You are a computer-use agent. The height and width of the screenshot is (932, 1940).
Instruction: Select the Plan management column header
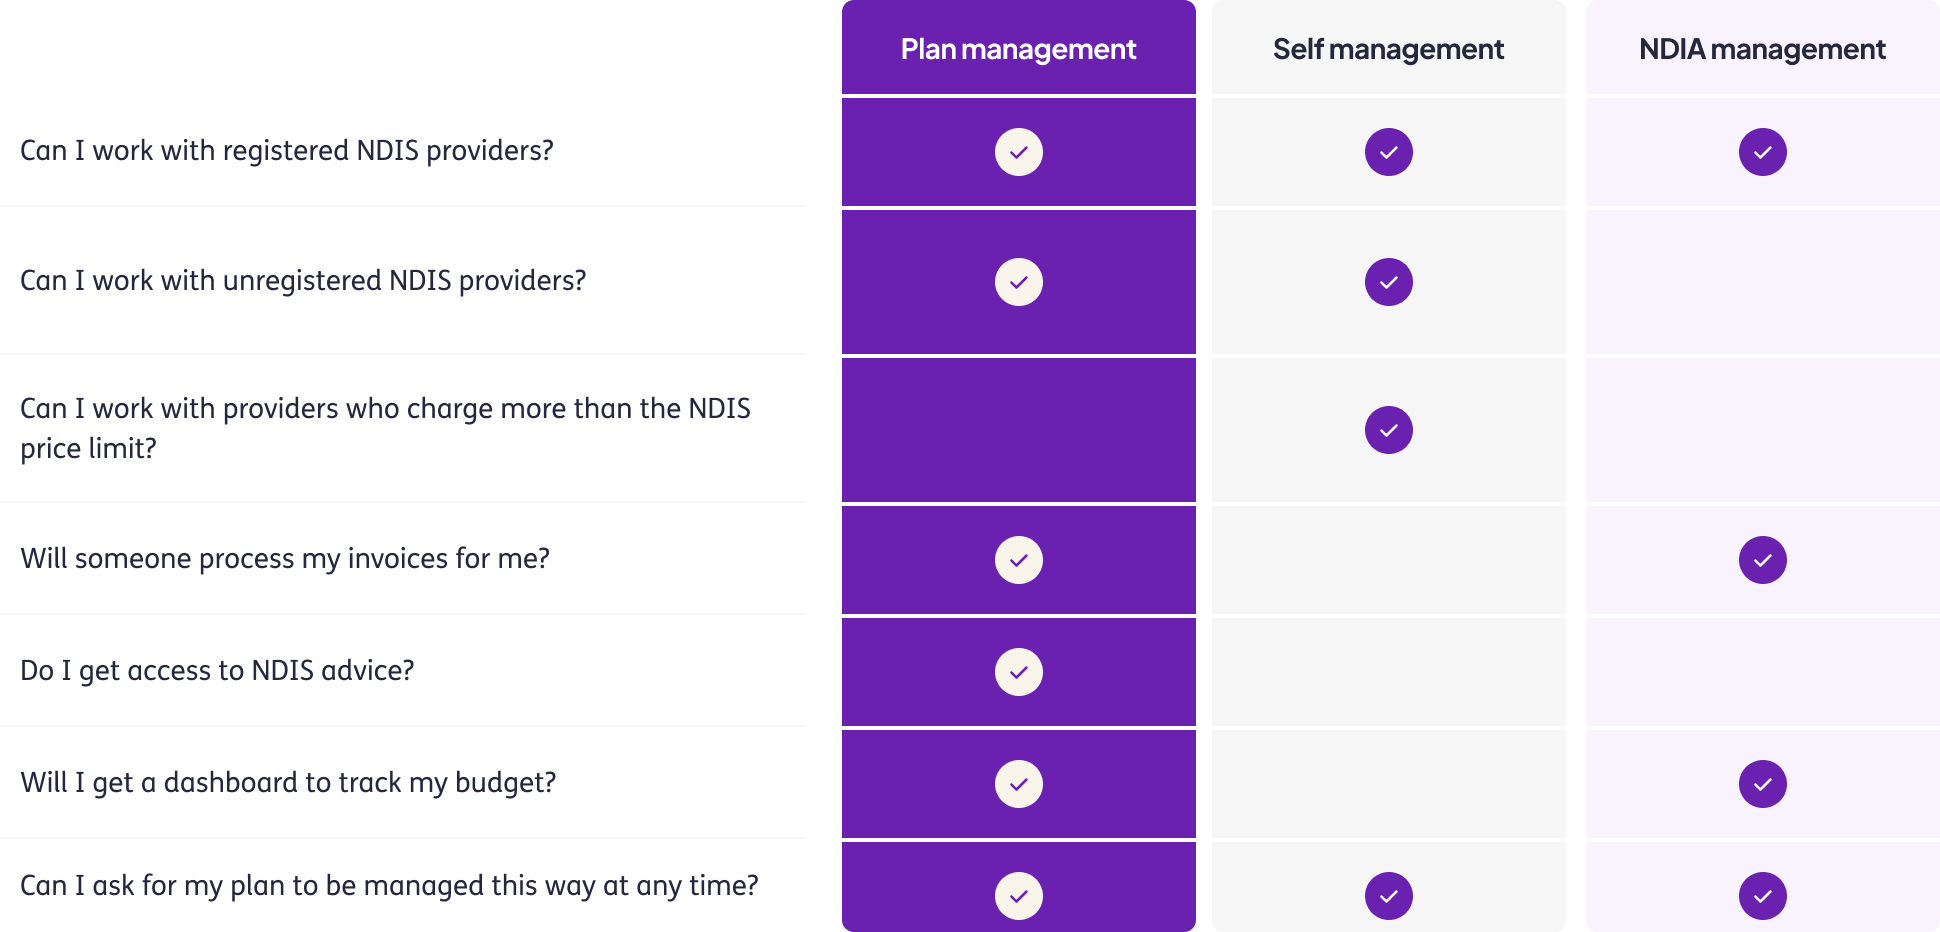coord(1018,49)
